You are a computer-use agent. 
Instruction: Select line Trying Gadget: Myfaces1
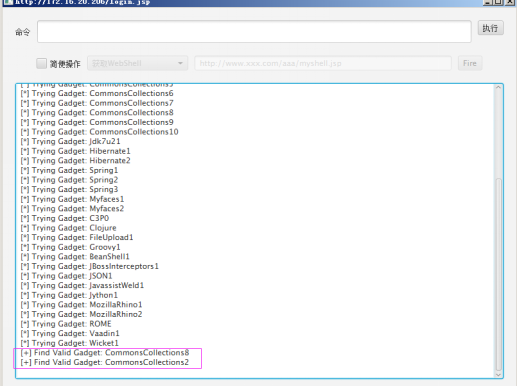[x=72, y=199]
